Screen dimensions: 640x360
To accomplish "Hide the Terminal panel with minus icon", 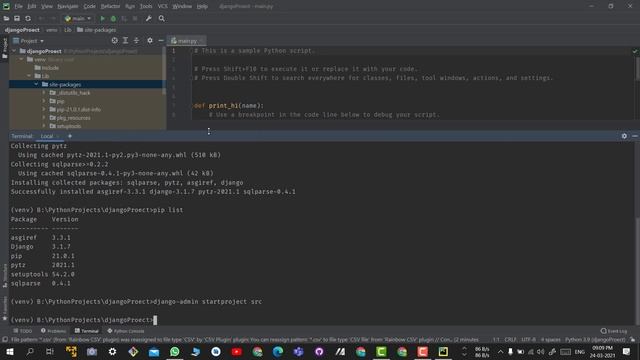I will point(635,136).
